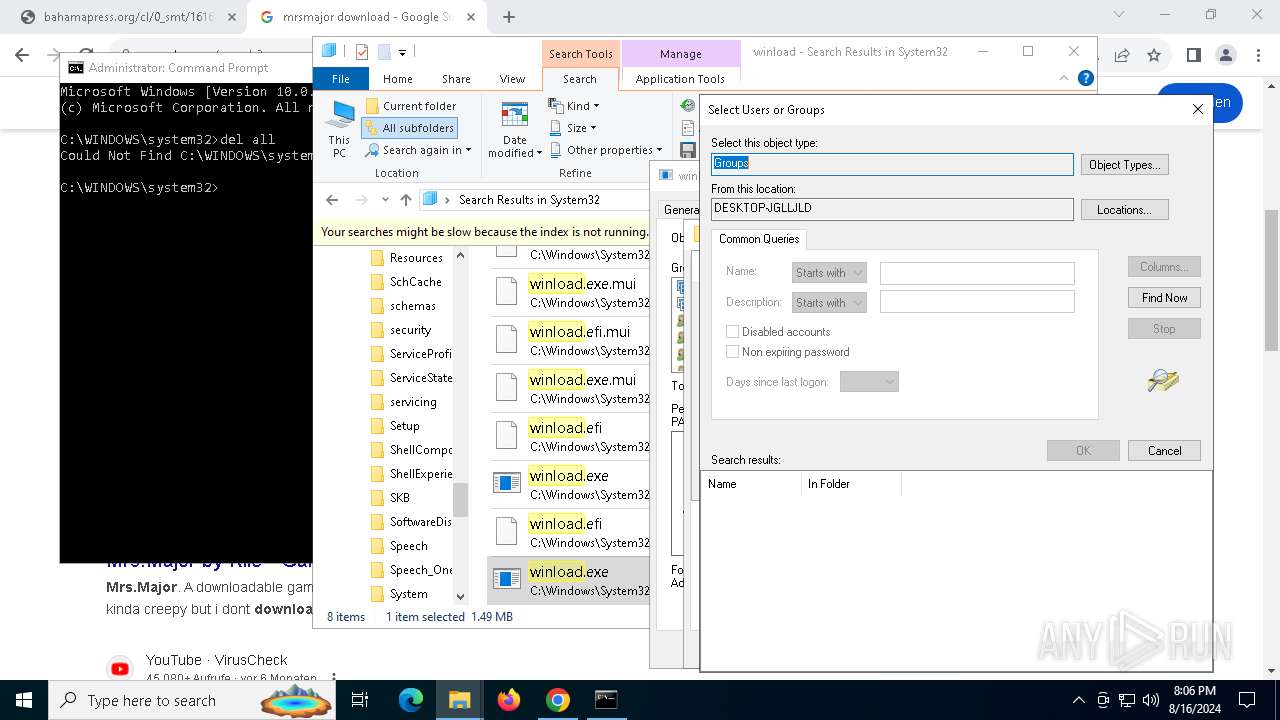This screenshot has height=720, width=1280.
Task: Click the Name query input field
Action: tap(977, 273)
